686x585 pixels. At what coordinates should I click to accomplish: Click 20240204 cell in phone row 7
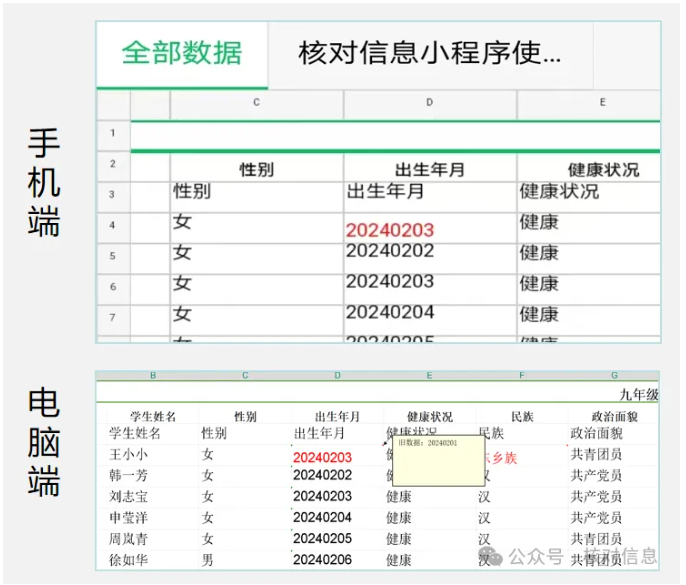click(x=430, y=320)
